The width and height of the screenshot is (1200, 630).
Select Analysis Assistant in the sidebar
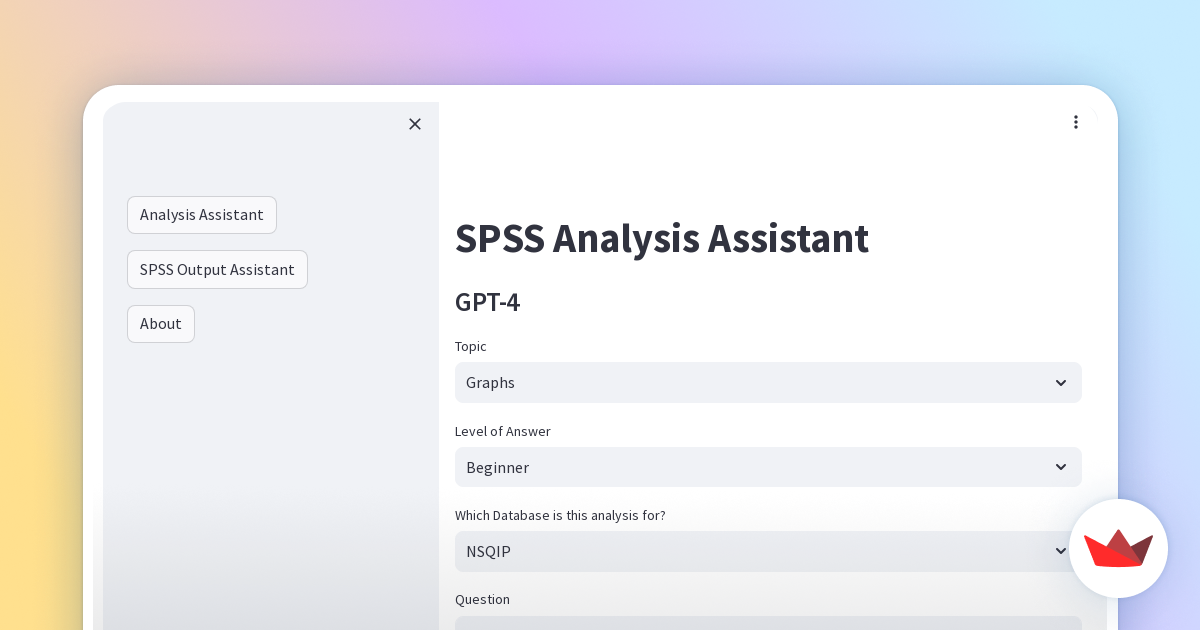[x=202, y=215]
